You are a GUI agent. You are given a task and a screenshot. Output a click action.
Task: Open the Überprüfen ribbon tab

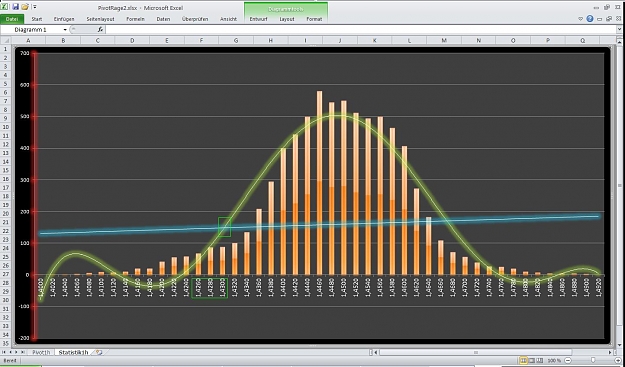(195, 19)
